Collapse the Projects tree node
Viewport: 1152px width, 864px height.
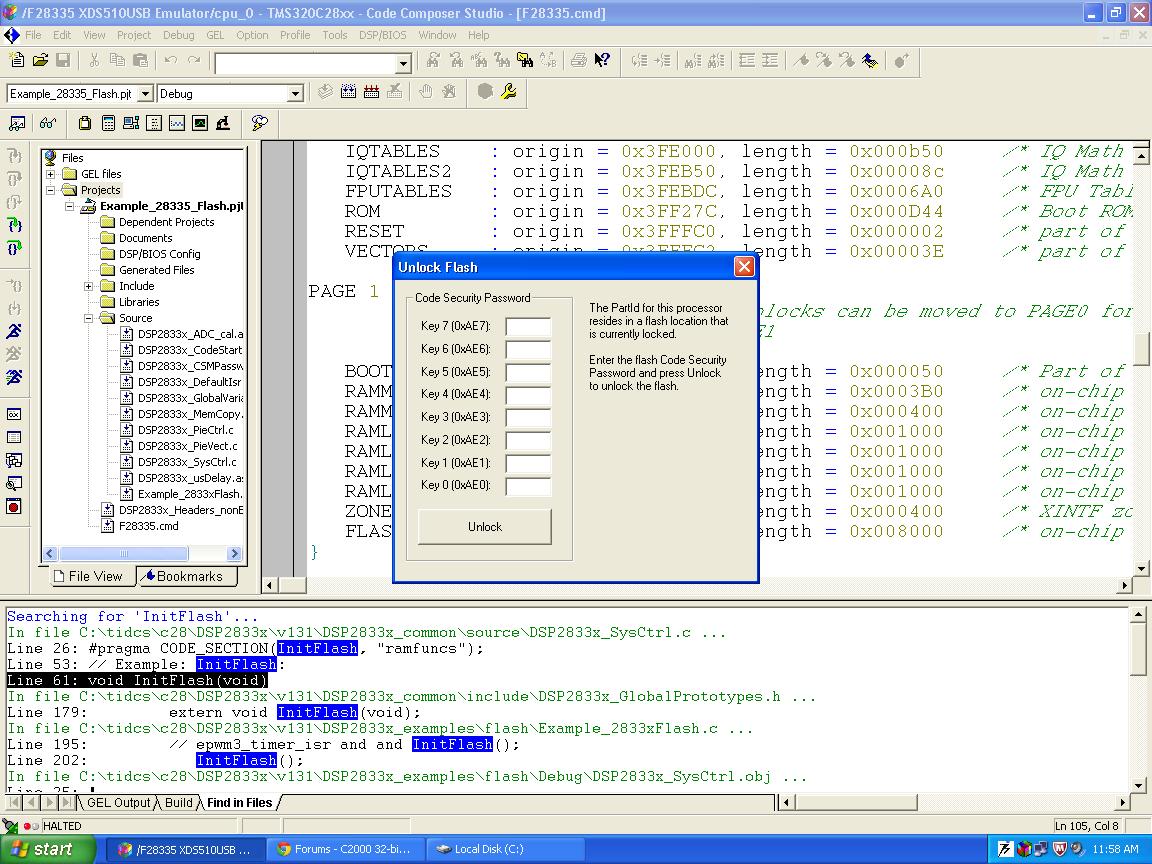click(51, 190)
